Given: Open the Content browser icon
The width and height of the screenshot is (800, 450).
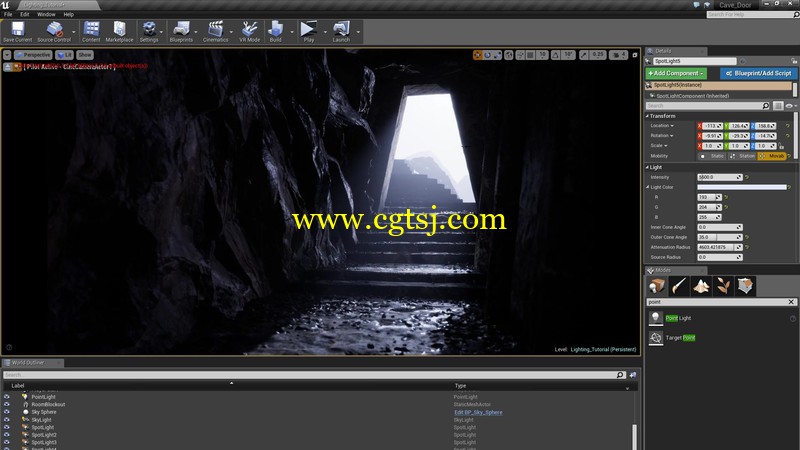Looking at the screenshot, I should [91, 32].
